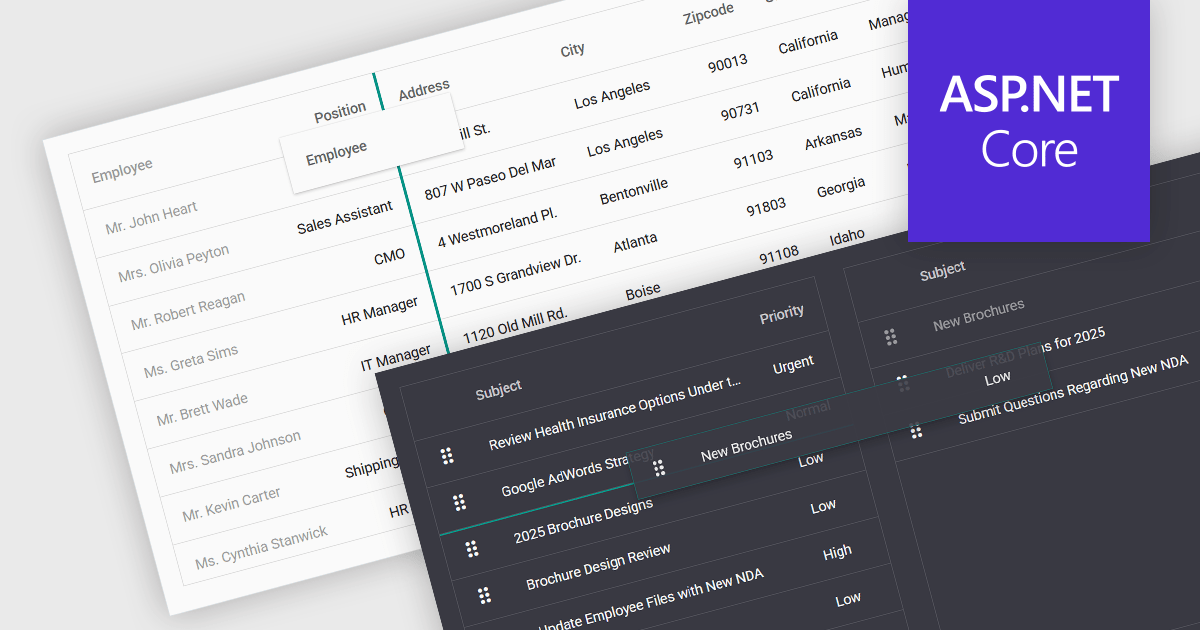Click the Address column header

point(424,90)
